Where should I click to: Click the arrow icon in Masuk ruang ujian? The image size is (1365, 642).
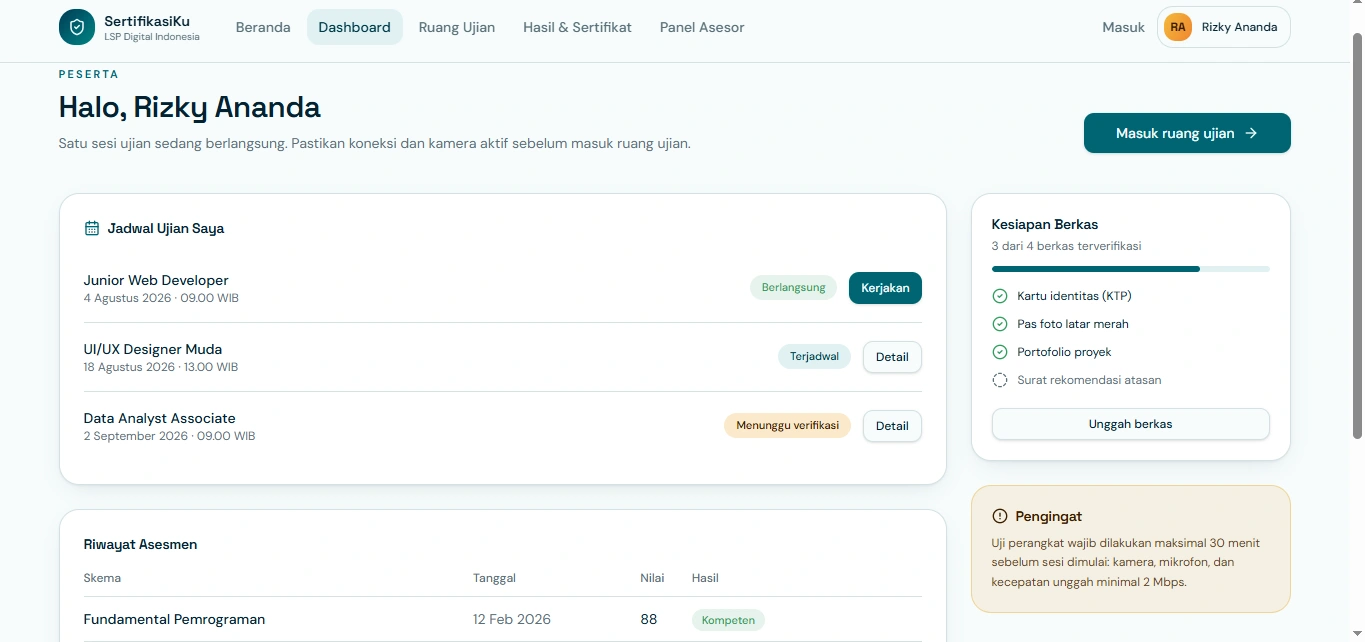point(1251,133)
